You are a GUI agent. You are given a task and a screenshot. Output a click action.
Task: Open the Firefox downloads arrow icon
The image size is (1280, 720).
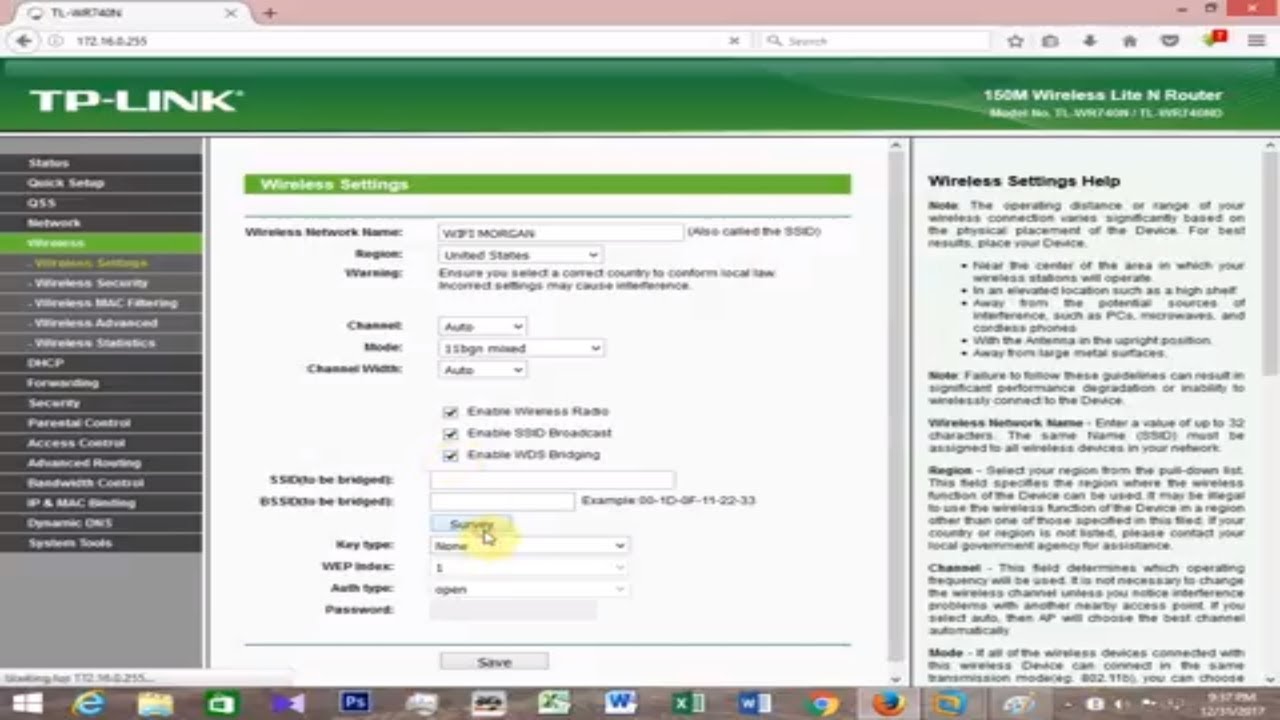[1091, 41]
